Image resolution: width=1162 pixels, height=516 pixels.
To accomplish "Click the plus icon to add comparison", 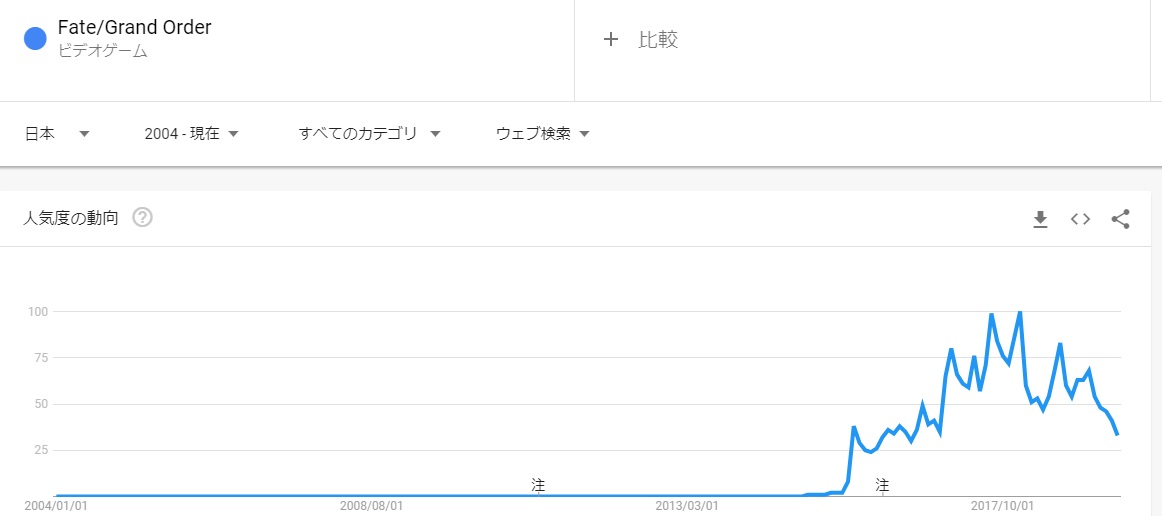I will point(611,40).
